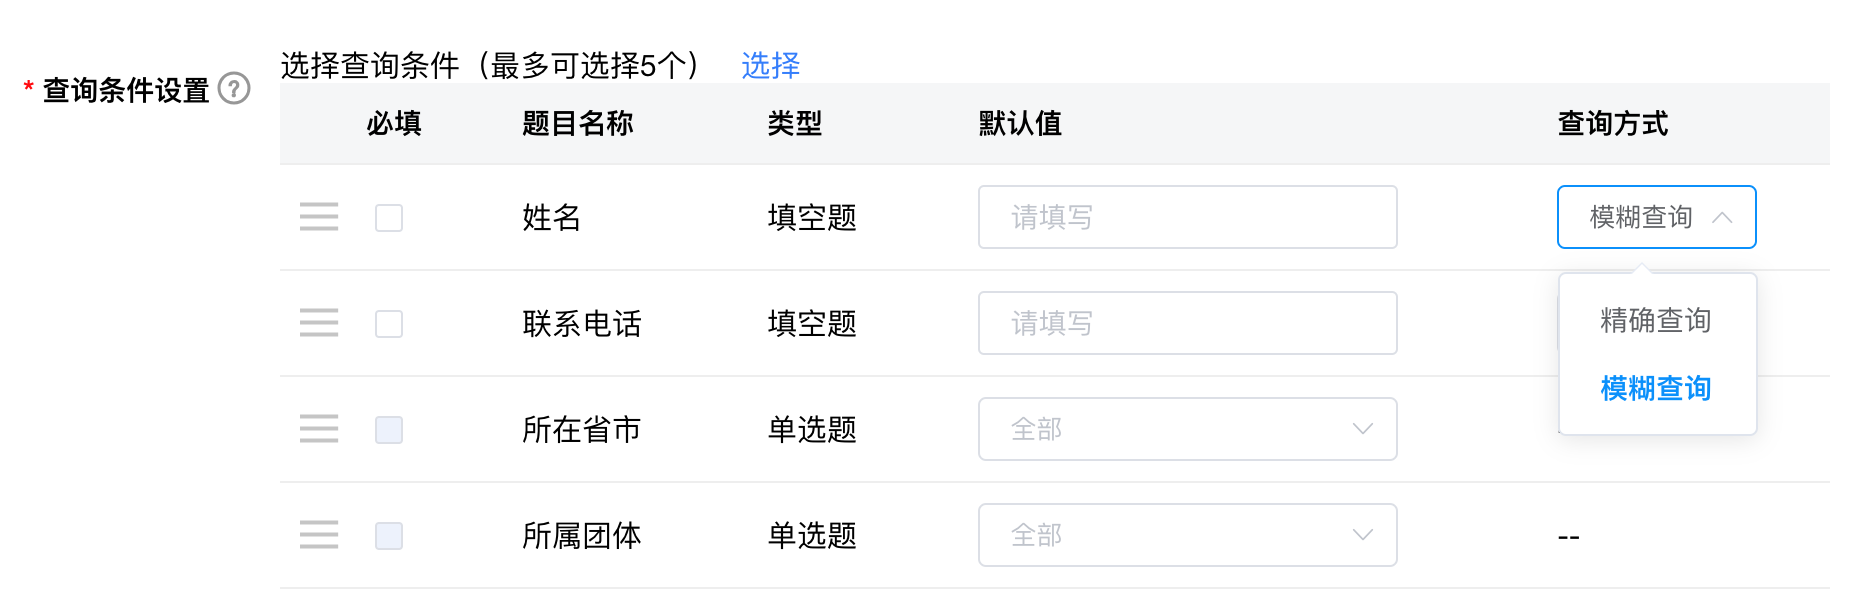Grab the drag handle for 姓名 row

coord(319,217)
